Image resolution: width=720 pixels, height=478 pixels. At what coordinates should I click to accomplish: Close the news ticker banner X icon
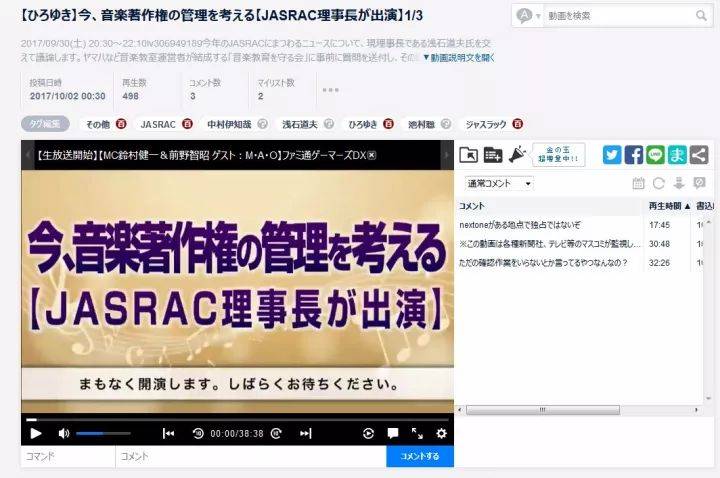coord(371,155)
